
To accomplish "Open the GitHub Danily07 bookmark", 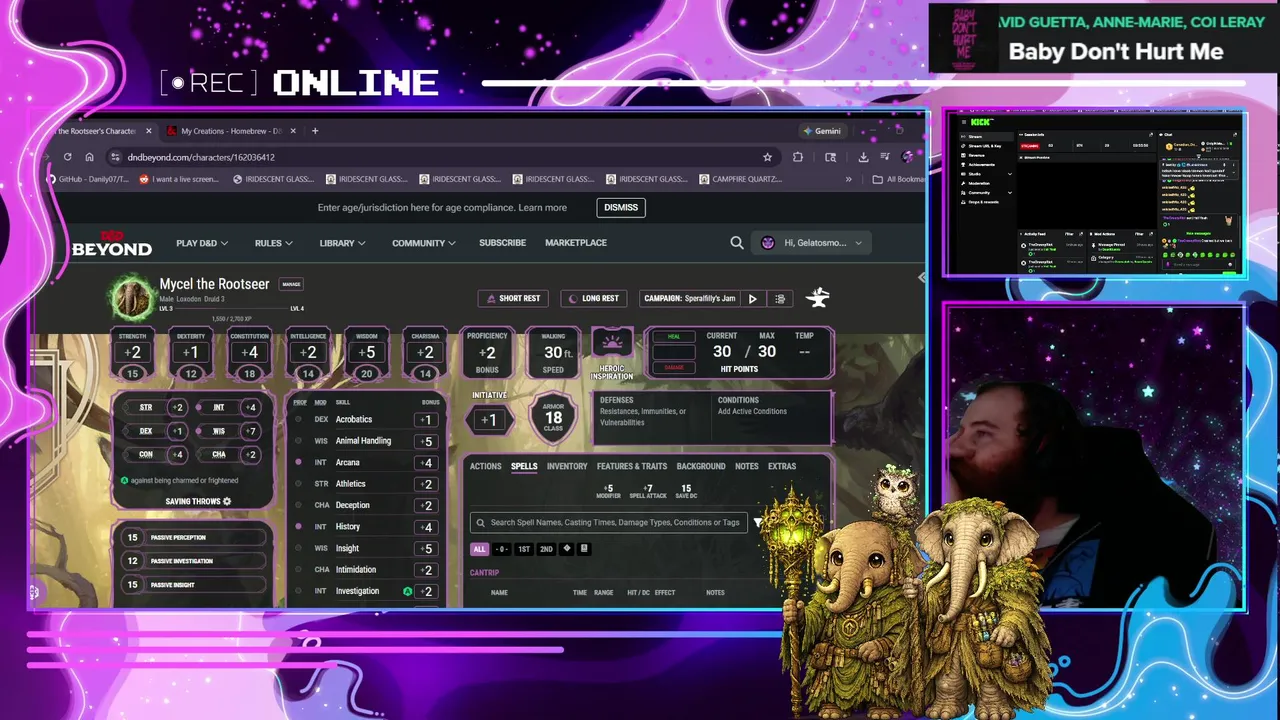I will pos(87,179).
